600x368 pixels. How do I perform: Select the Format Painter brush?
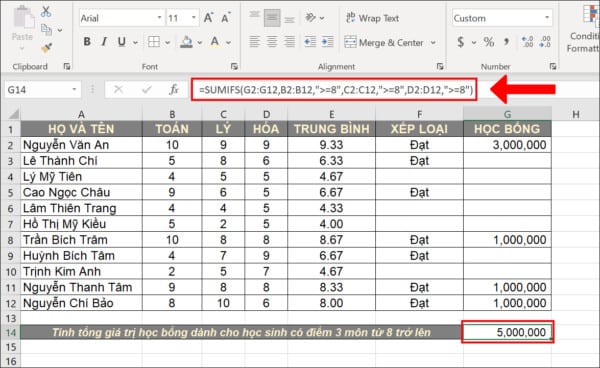46,48
